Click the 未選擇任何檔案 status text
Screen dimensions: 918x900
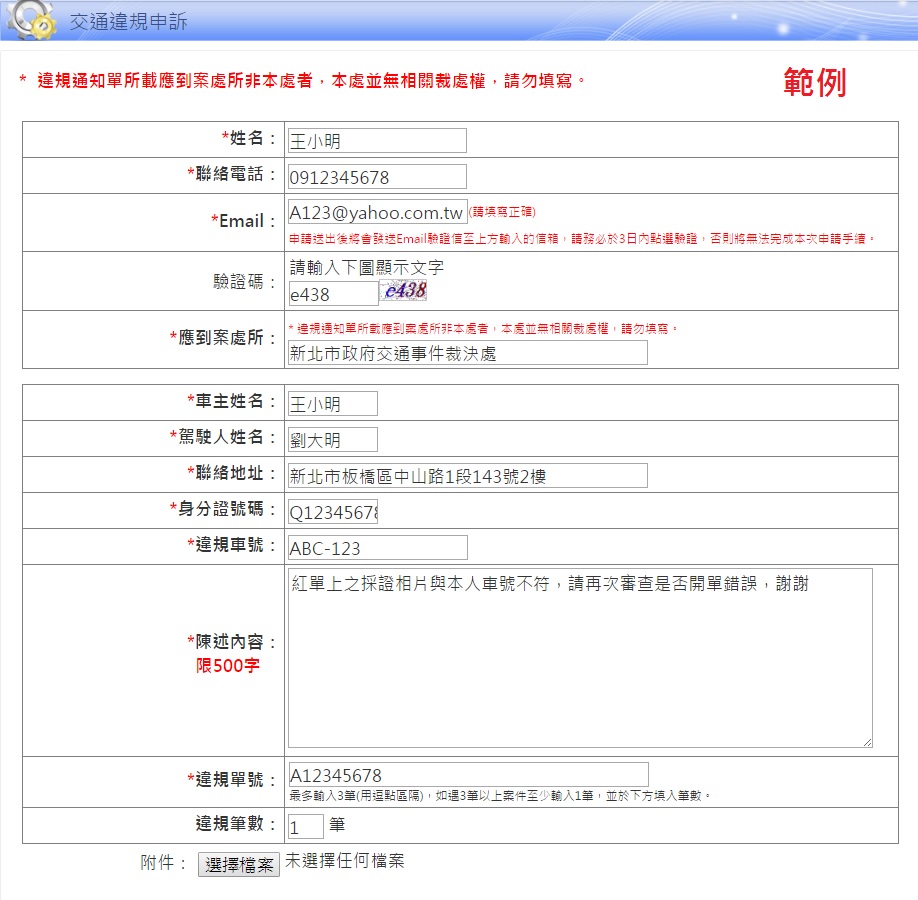344,861
